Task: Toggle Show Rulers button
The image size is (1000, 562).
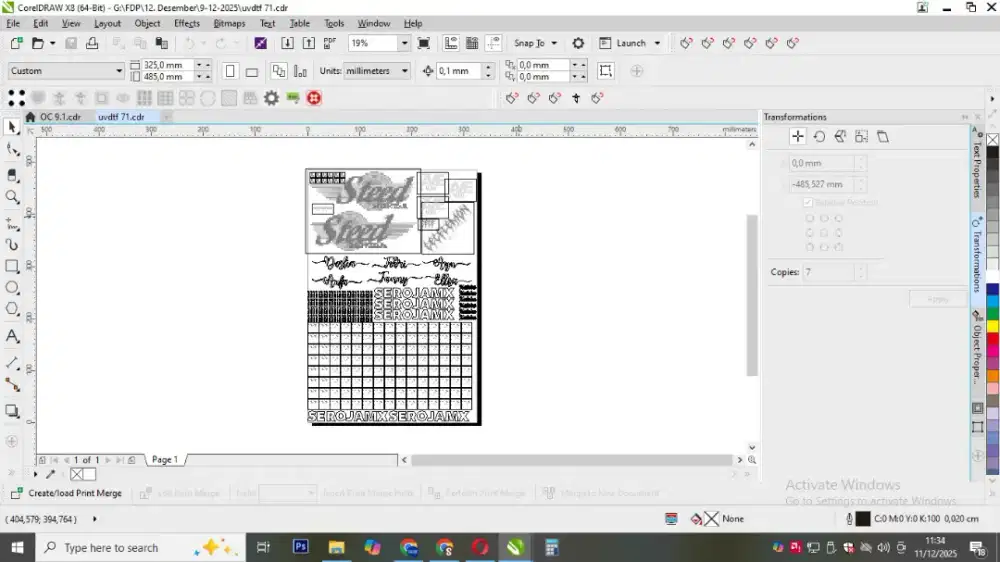Action: click(x=451, y=43)
